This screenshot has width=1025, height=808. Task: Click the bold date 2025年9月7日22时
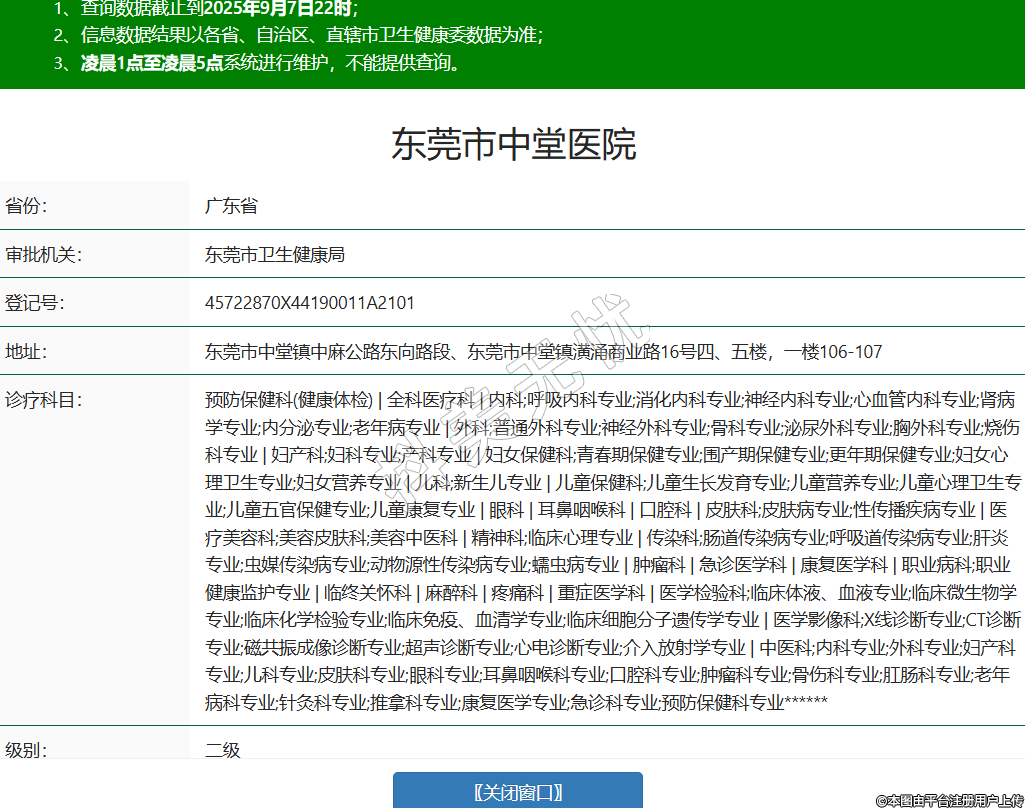(277, 9)
